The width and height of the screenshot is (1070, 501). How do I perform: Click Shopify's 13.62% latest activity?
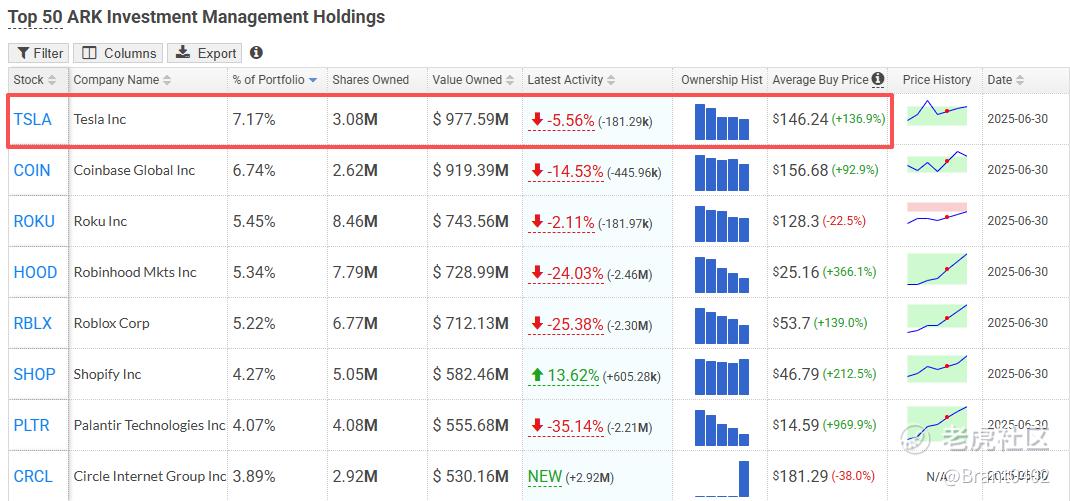click(564, 375)
